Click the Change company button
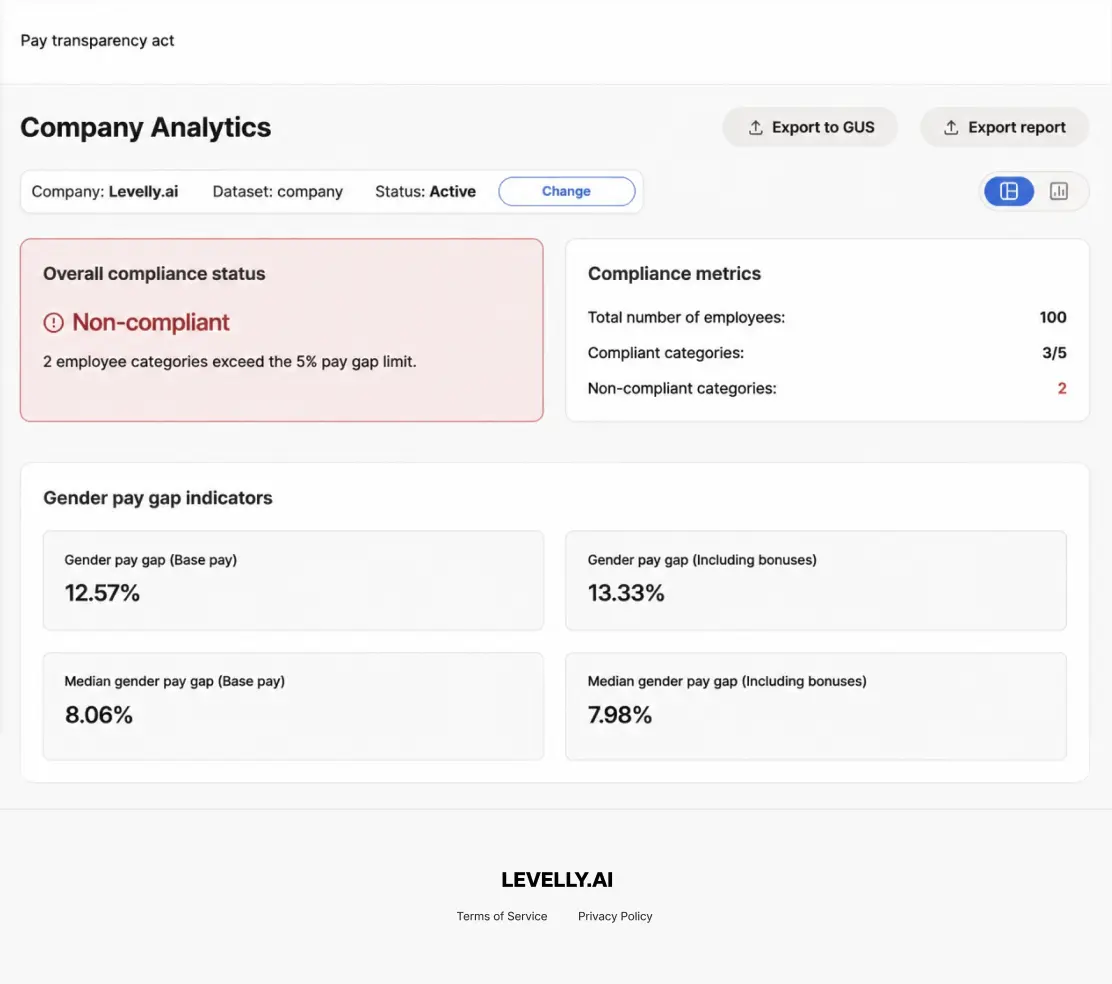The width and height of the screenshot is (1112, 984). click(x=567, y=191)
